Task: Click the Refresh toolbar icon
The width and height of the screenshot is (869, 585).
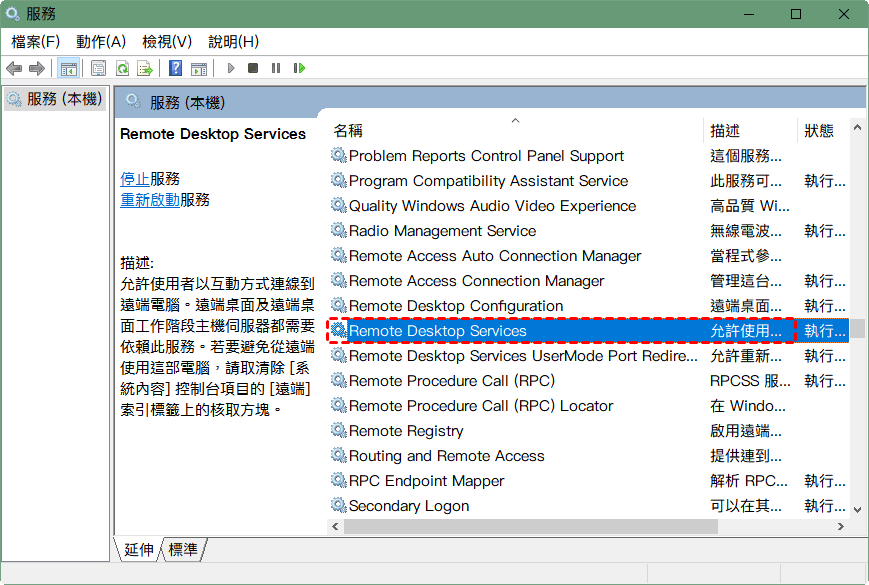Action: click(x=122, y=69)
